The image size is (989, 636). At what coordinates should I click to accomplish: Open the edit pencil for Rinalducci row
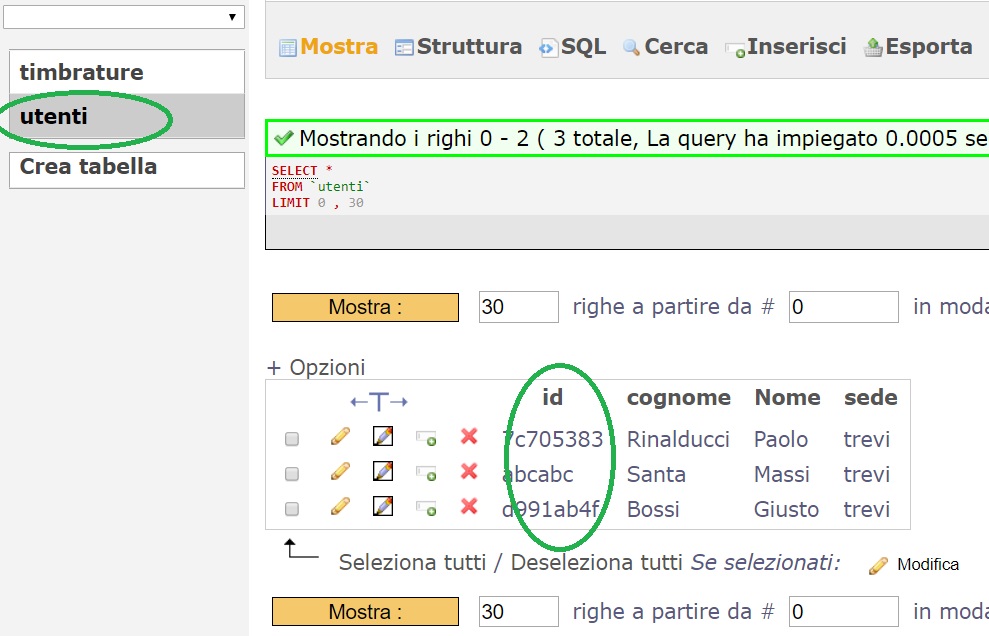click(x=339, y=437)
